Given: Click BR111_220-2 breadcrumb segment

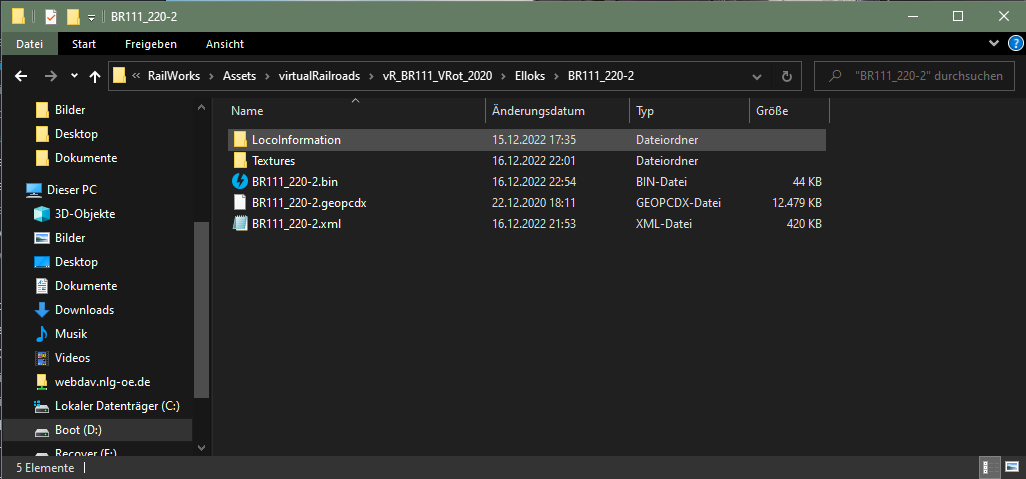Looking at the screenshot, I should (x=601, y=76).
